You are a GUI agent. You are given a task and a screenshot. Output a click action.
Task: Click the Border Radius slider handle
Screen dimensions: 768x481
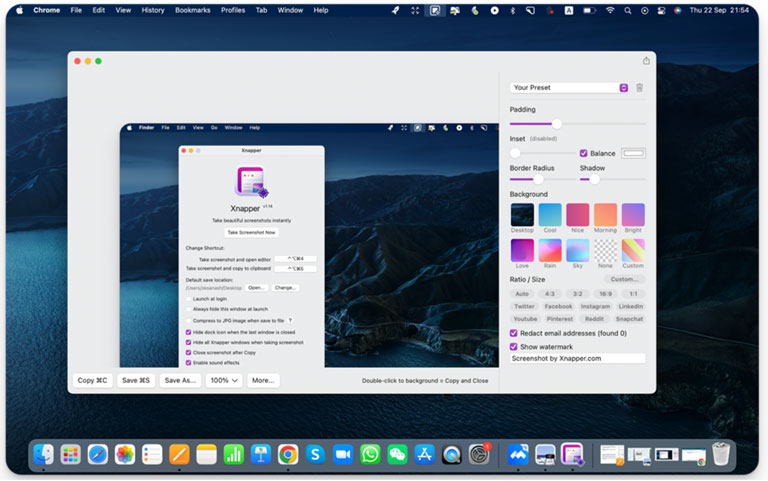tap(538, 179)
